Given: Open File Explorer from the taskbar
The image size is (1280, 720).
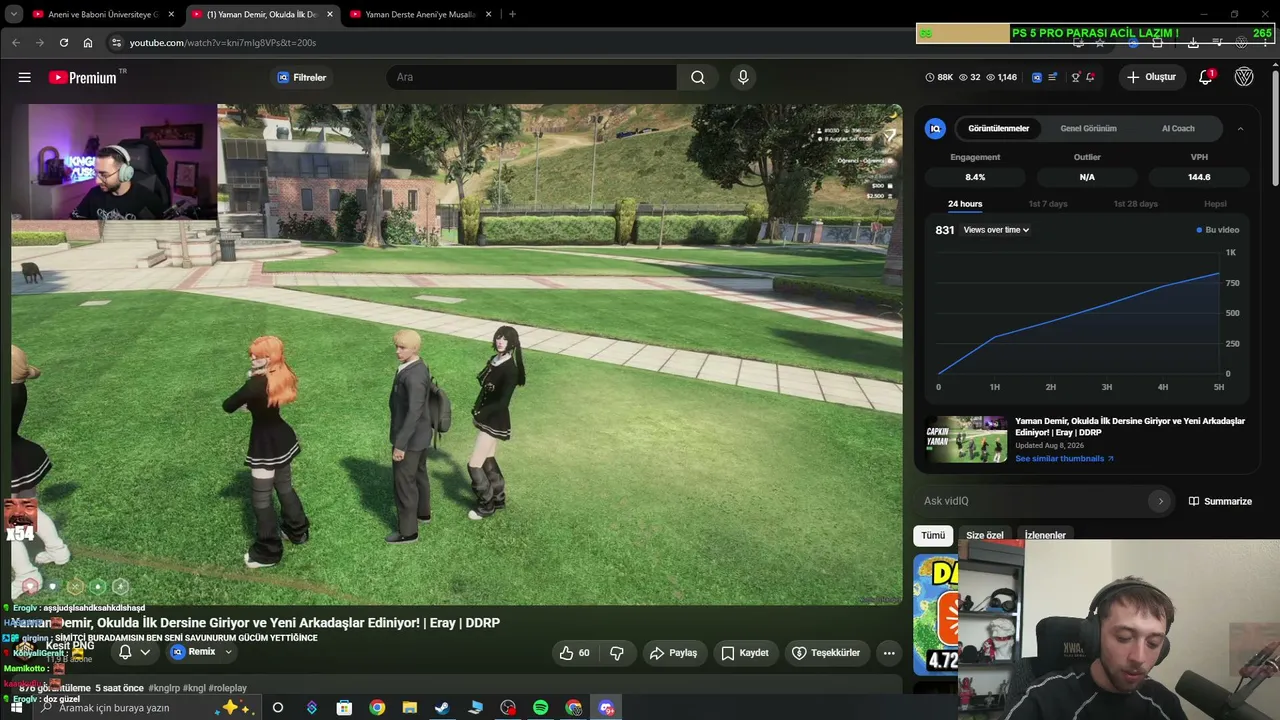Looking at the screenshot, I should tap(409, 708).
